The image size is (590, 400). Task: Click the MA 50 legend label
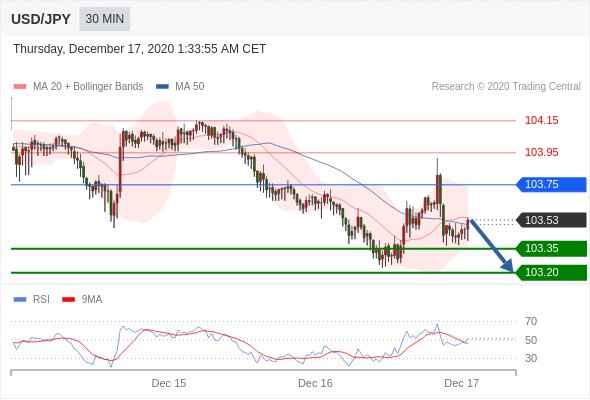pyautogui.click(x=190, y=87)
